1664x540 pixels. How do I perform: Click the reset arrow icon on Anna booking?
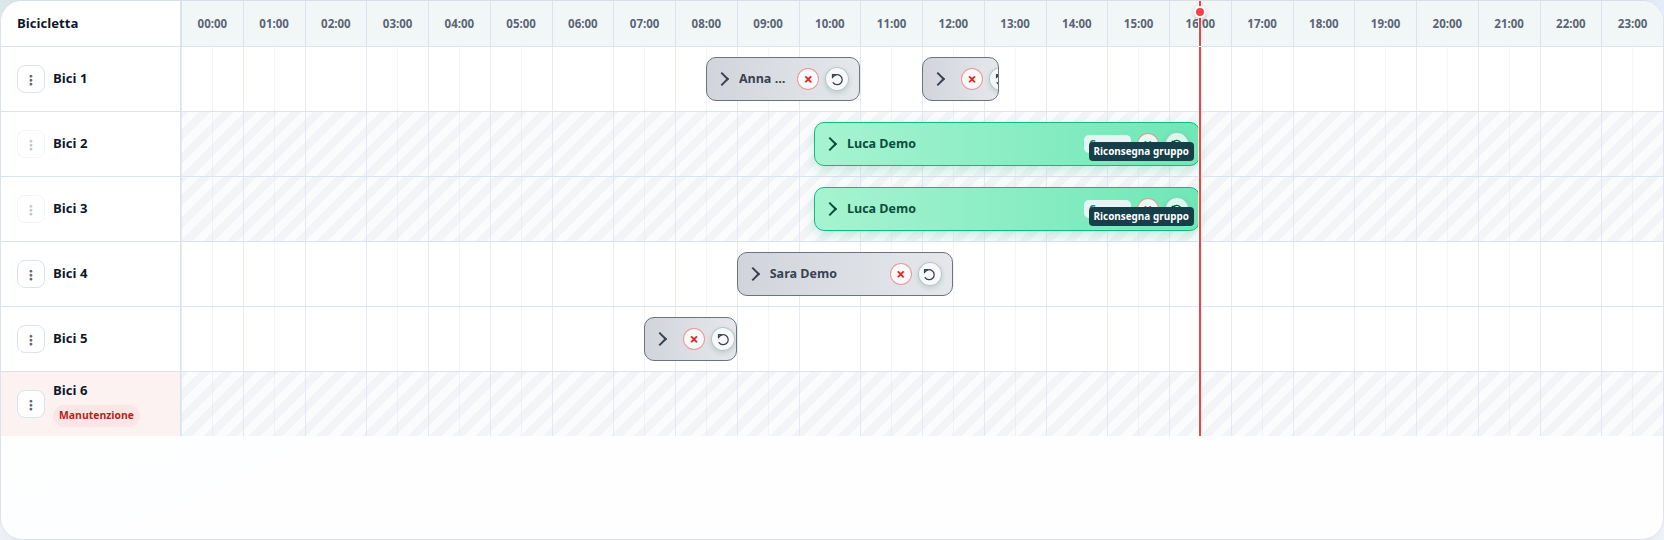(837, 79)
